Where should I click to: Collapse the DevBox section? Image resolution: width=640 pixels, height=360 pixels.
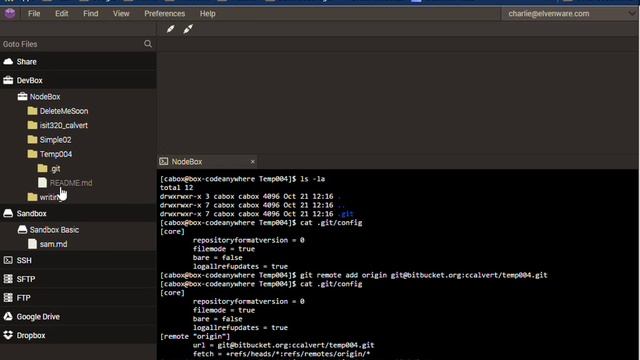(x=29, y=80)
